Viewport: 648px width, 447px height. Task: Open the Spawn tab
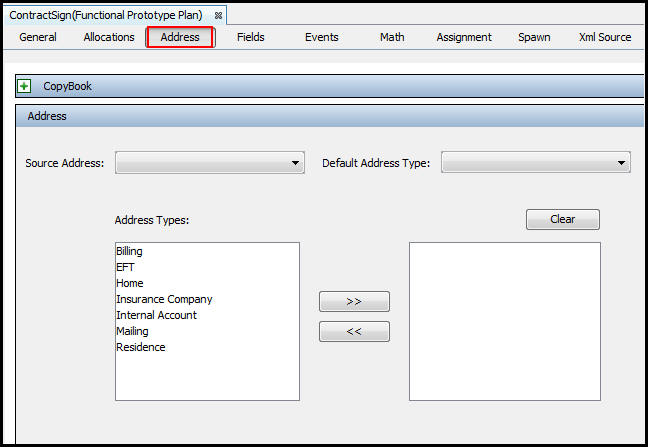534,37
